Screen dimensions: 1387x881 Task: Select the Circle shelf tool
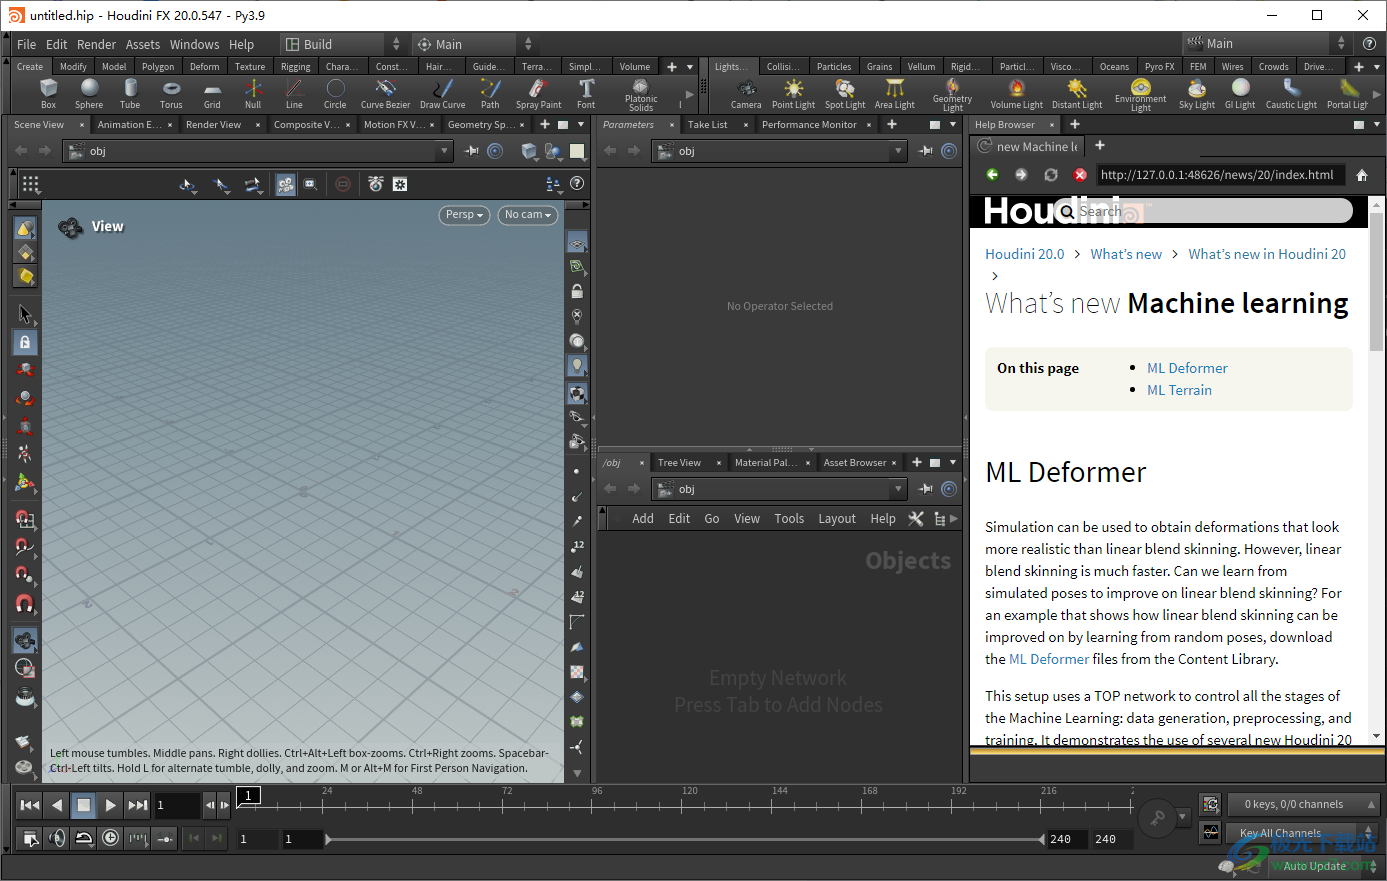pyautogui.click(x=335, y=94)
